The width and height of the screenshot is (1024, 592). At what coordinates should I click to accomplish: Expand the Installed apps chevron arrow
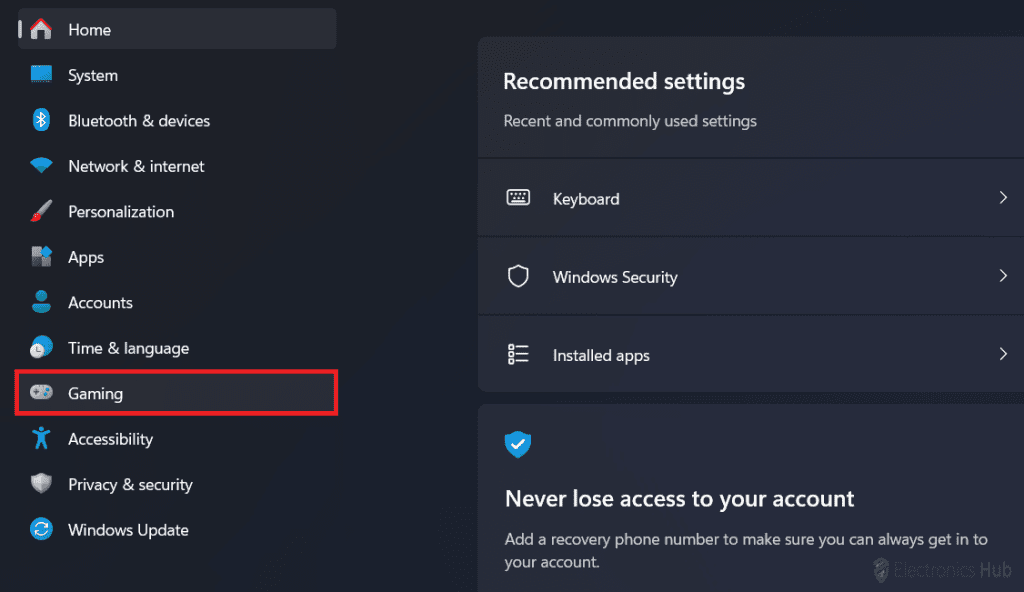(1002, 354)
